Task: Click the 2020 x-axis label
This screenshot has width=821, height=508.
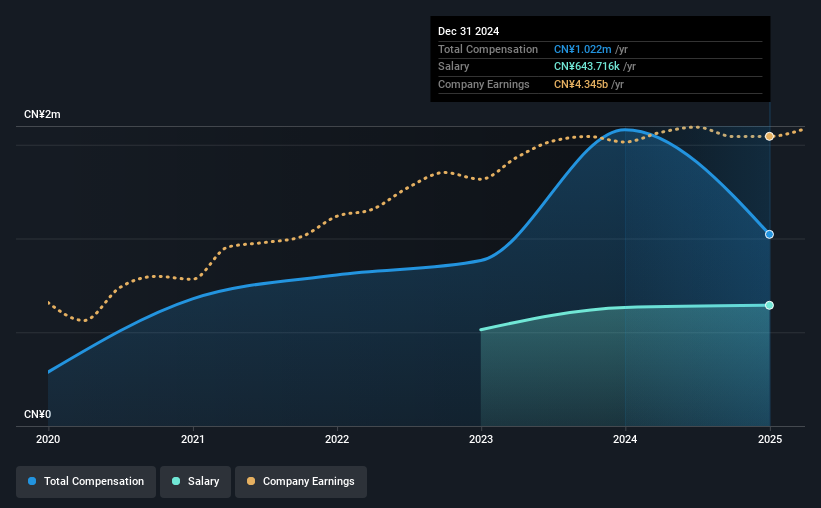Action: click(48, 439)
